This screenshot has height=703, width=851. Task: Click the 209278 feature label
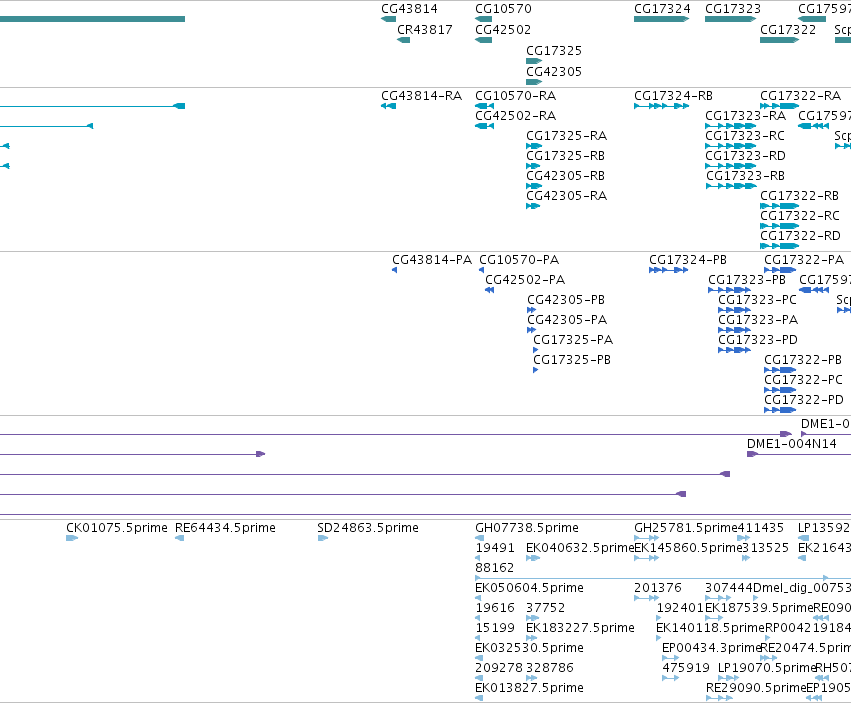pyautogui.click(x=499, y=668)
